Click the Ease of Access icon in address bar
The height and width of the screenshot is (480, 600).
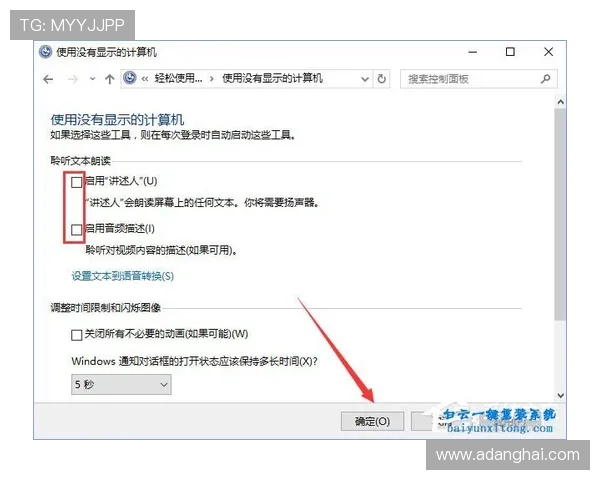click(130, 78)
